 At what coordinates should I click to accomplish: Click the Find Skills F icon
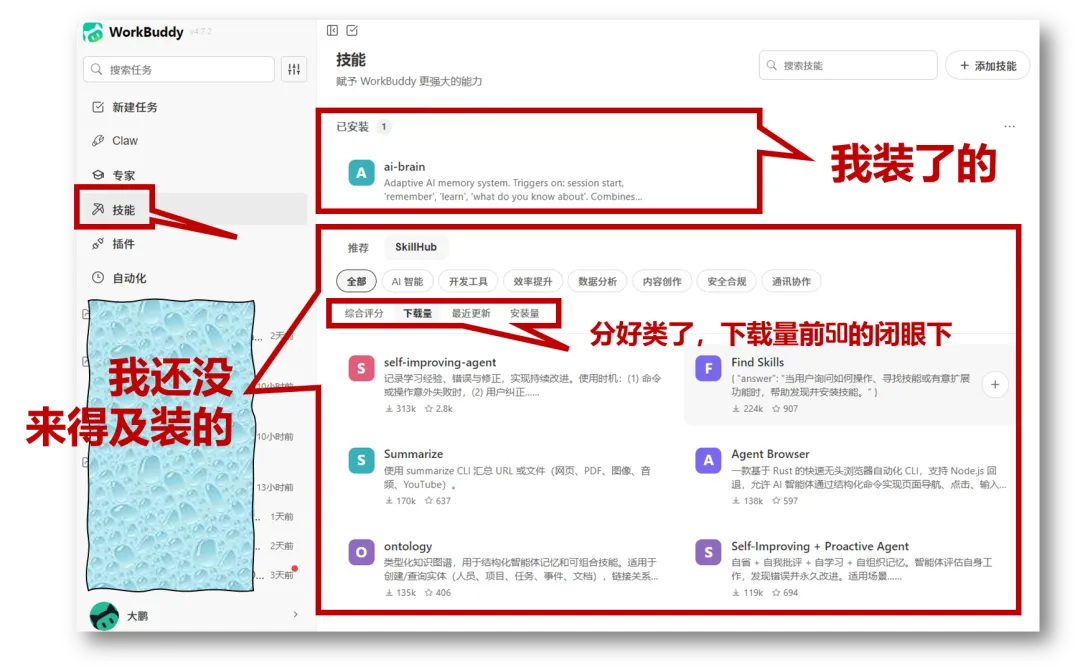tap(708, 368)
